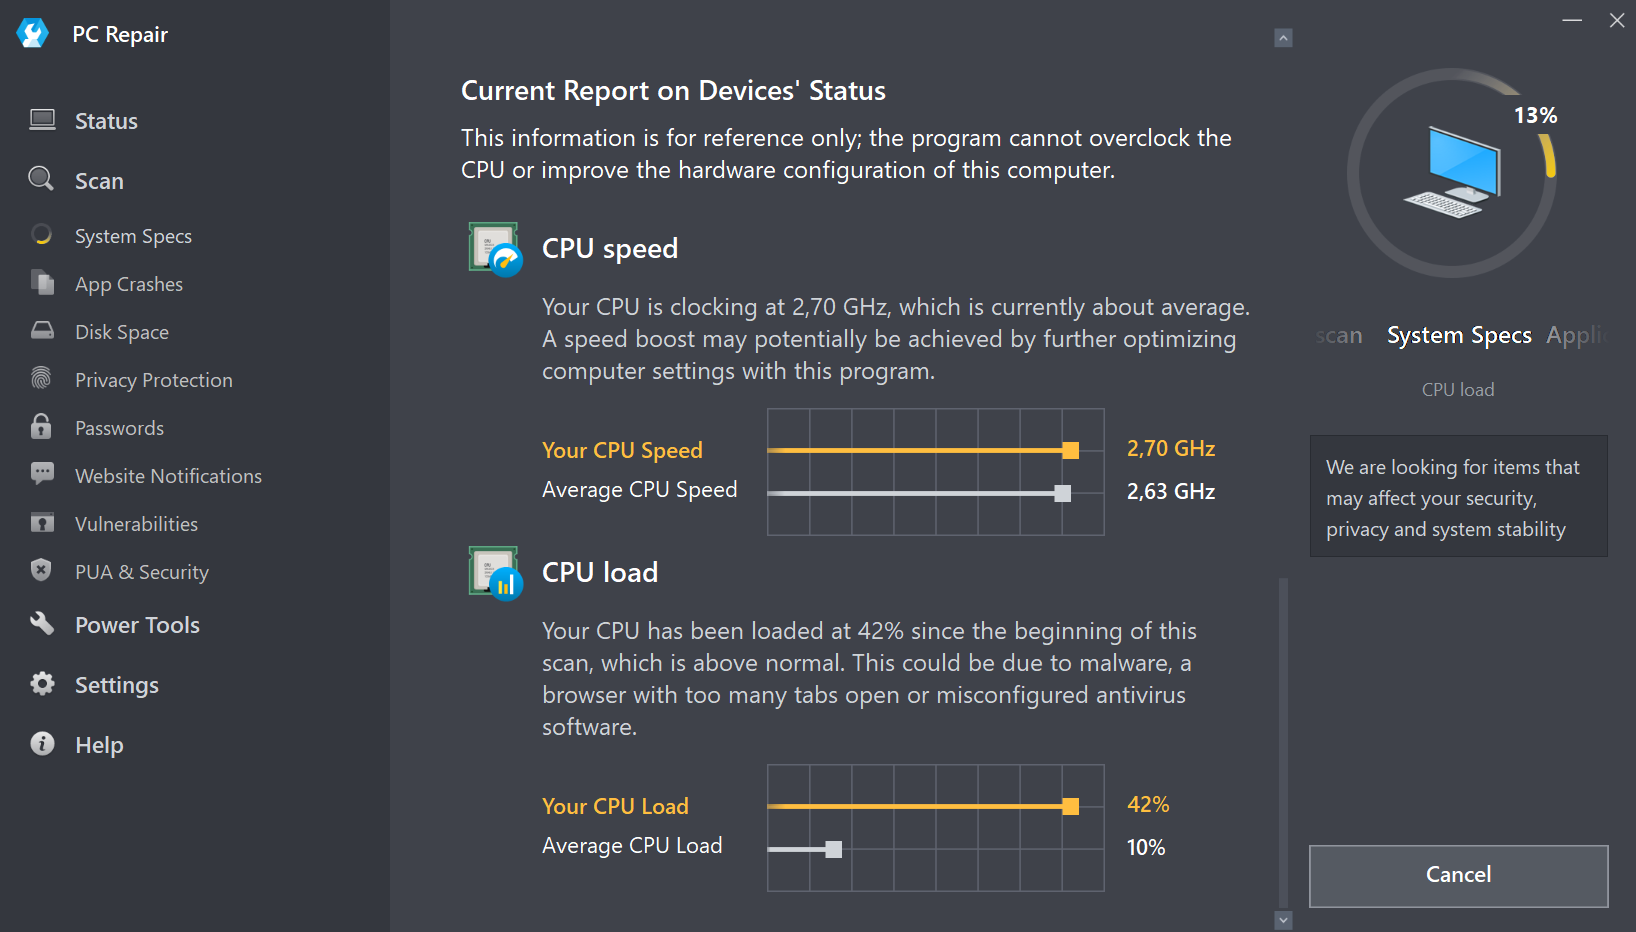1636x932 pixels.
Task: Click the CPU load chip icon
Action: click(x=495, y=572)
